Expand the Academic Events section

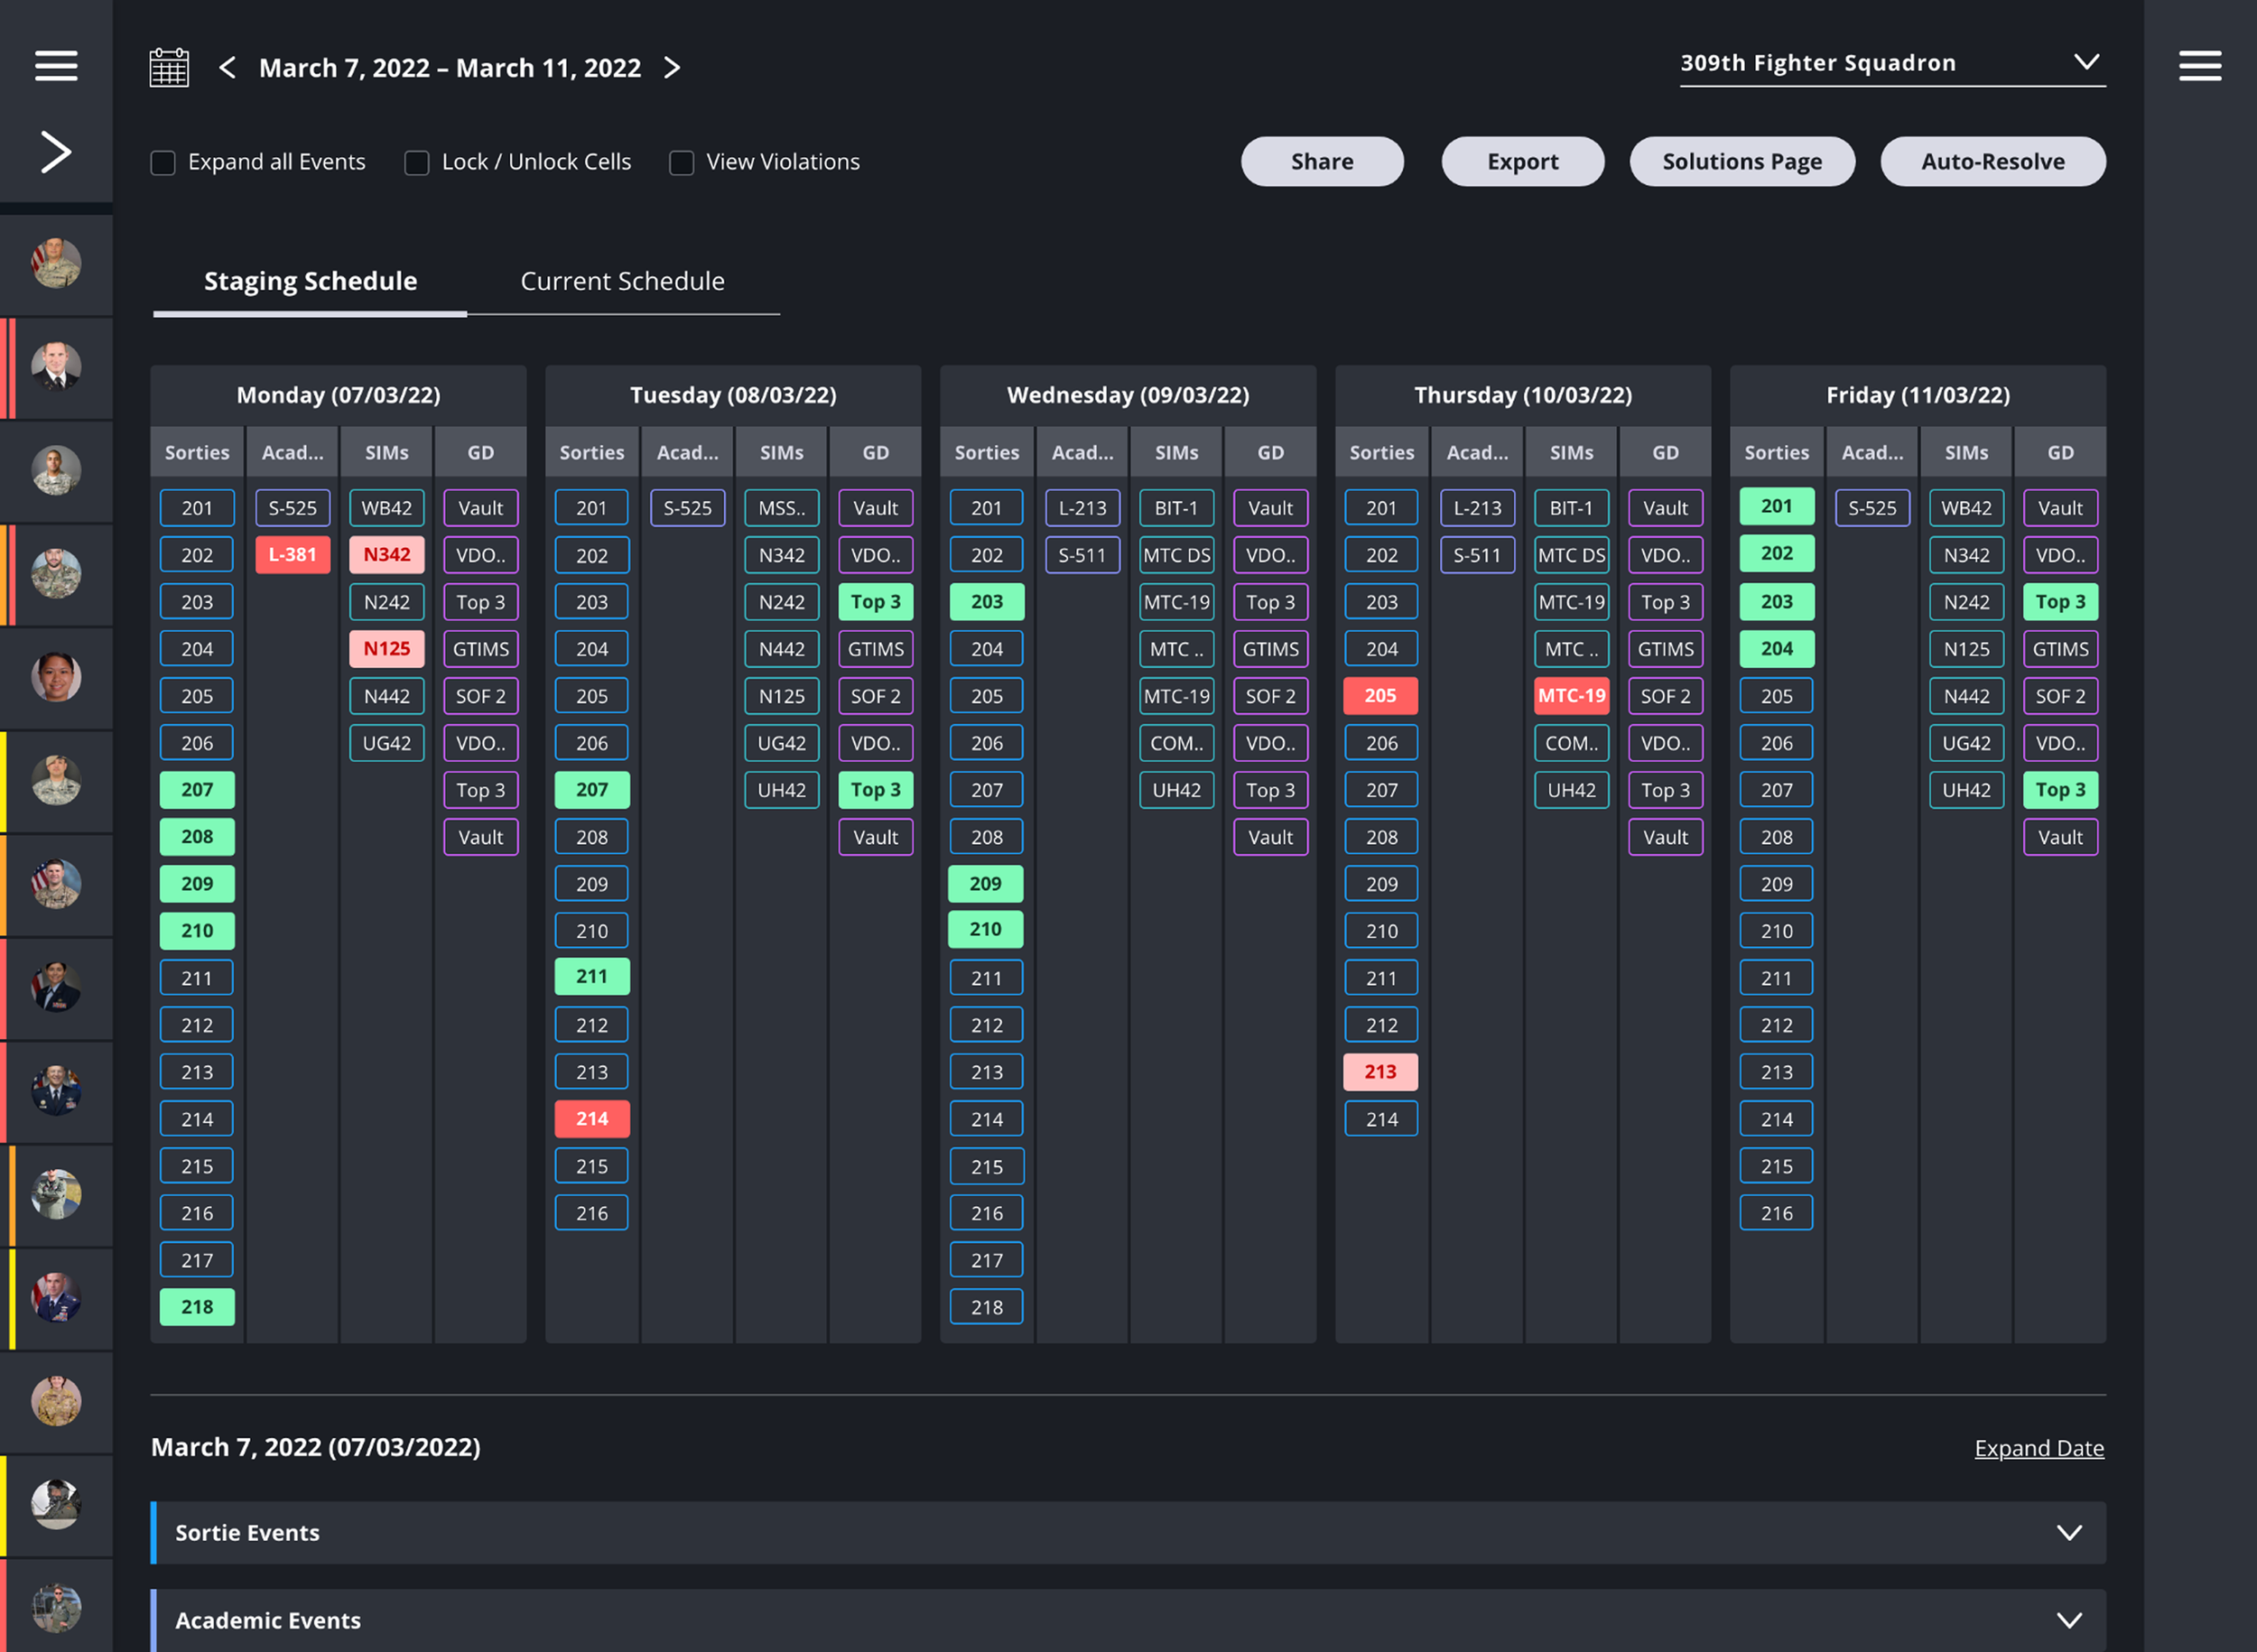point(2068,1620)
